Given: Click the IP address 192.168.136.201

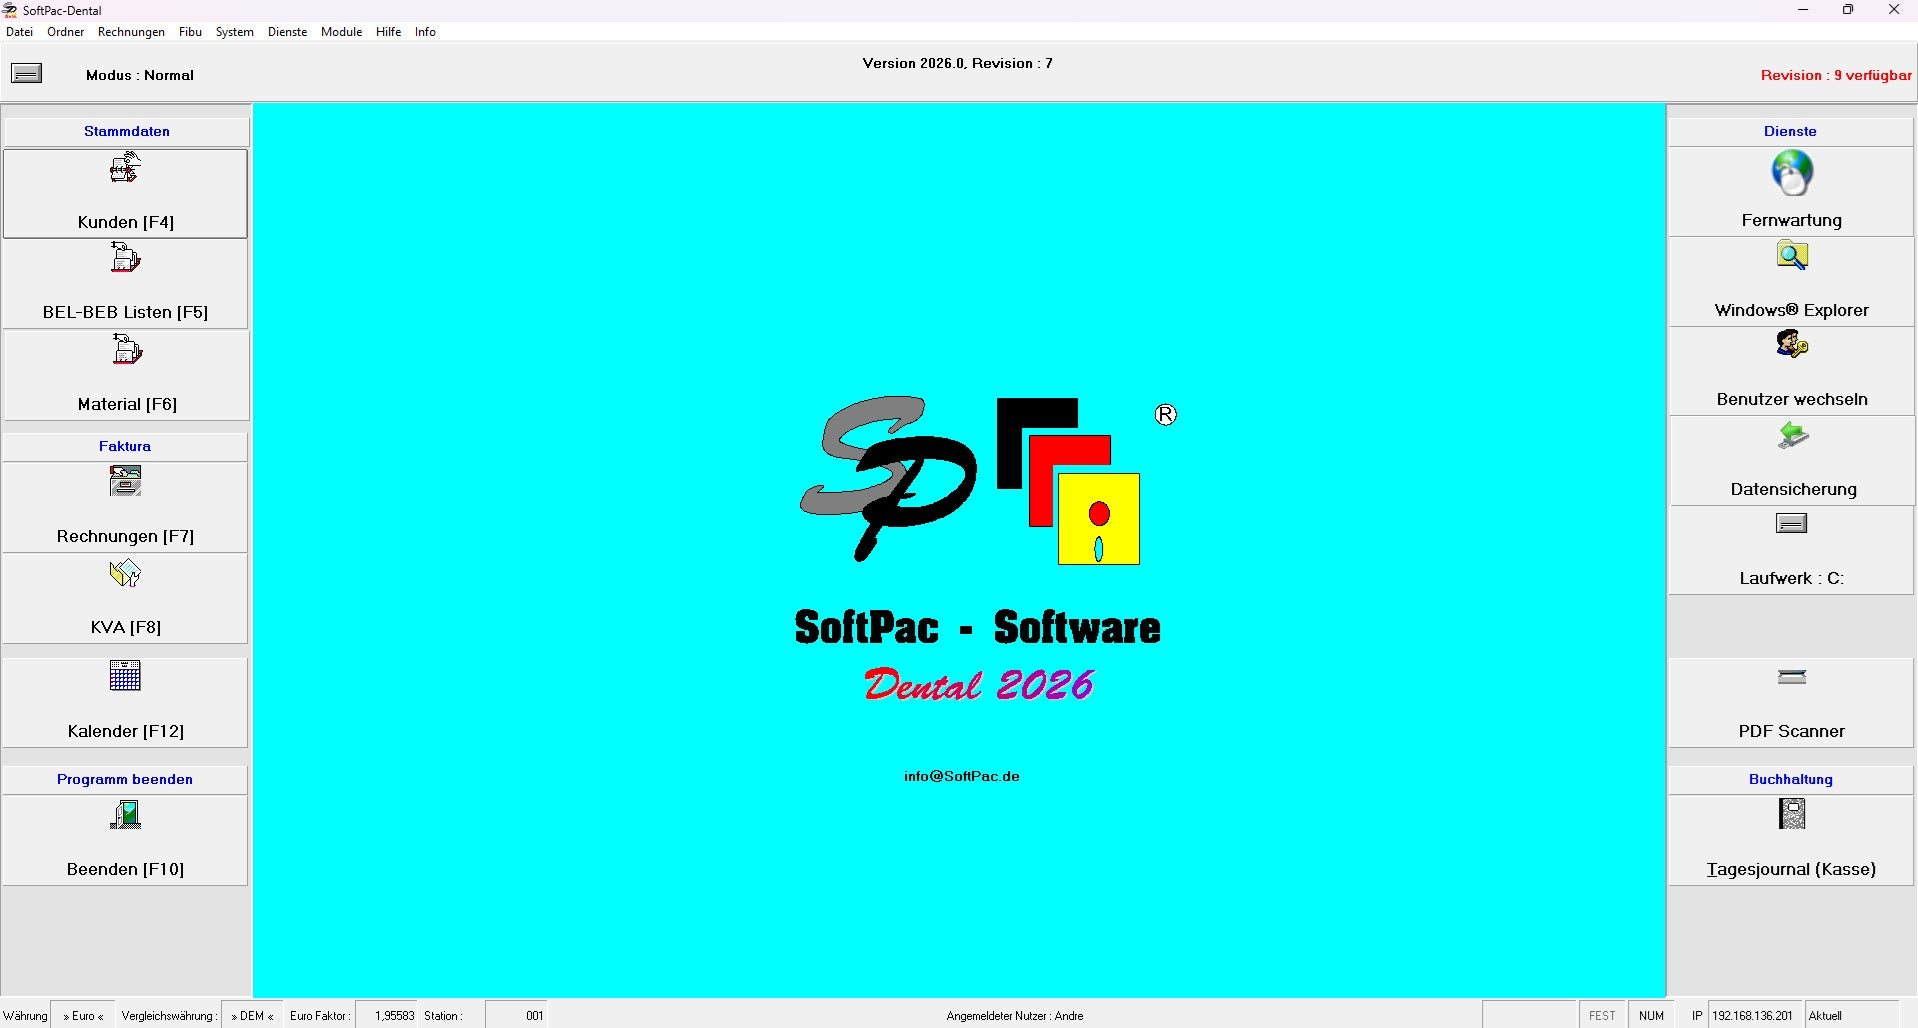Looking at the screenshot, I should pyautogui.click(x=1752, y=1015).
